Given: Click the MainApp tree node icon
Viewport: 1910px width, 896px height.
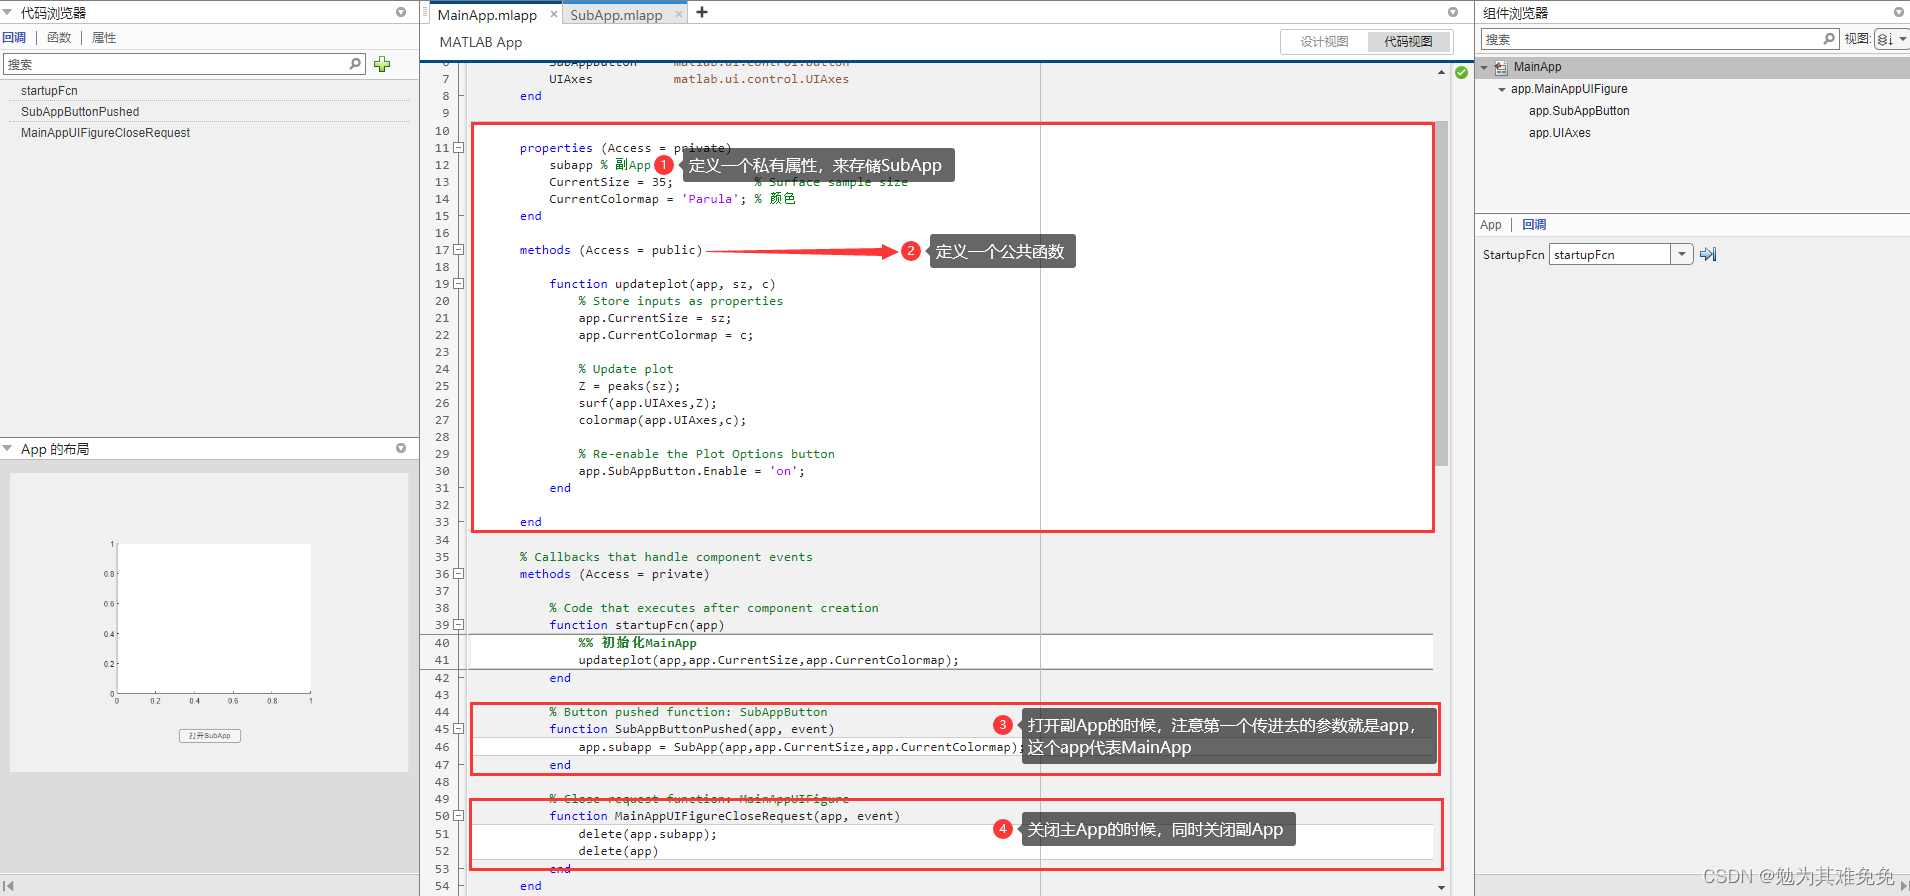Looking at the screenshot, I should click(1501, 67).
